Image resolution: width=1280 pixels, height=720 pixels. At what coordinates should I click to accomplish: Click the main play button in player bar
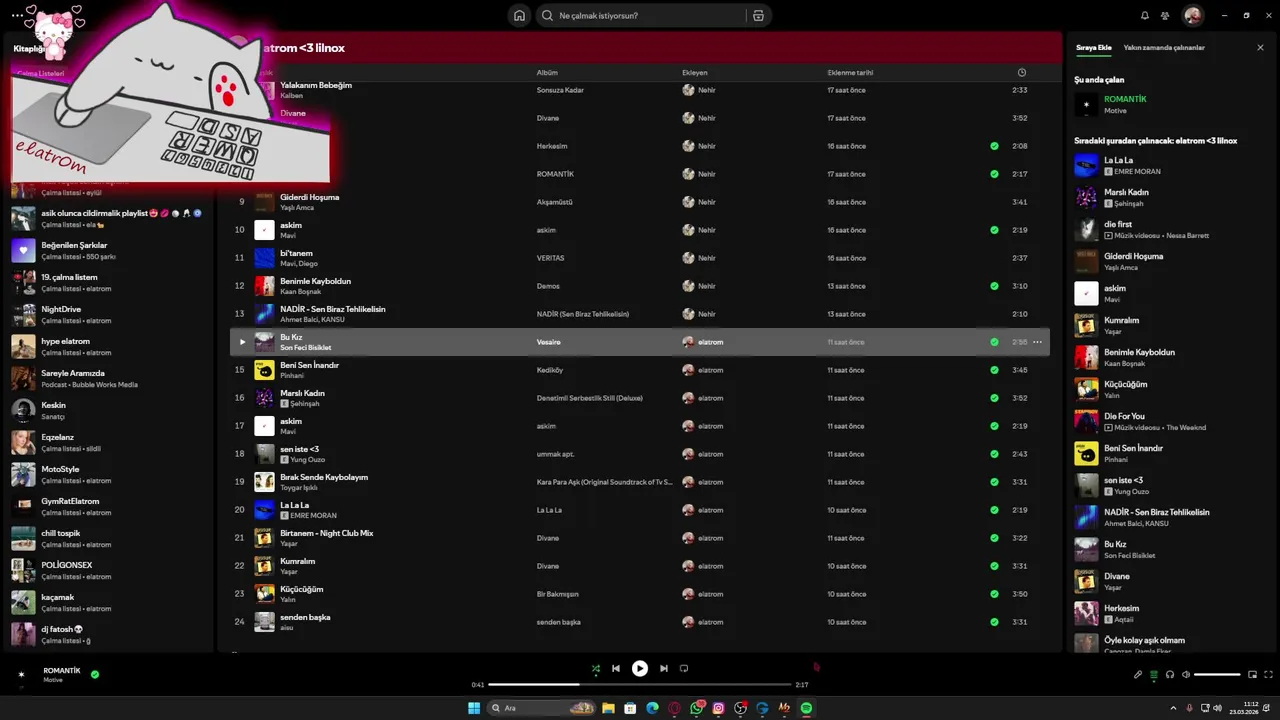click(640, 668)
